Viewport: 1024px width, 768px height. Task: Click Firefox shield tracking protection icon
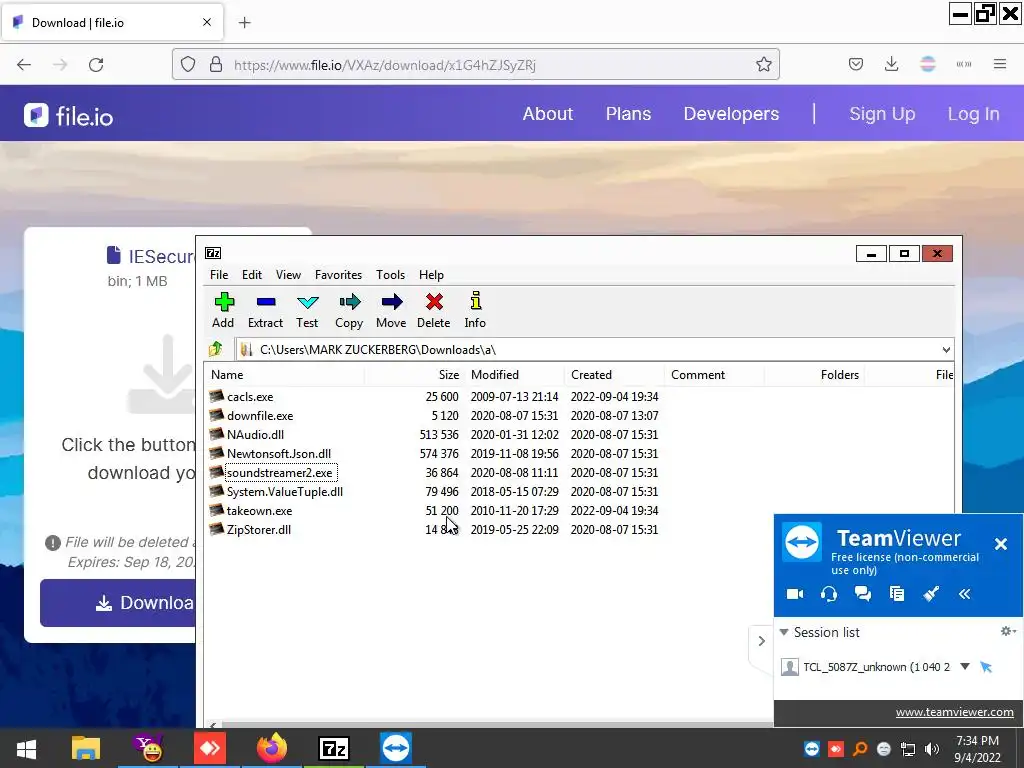[188, 64]
